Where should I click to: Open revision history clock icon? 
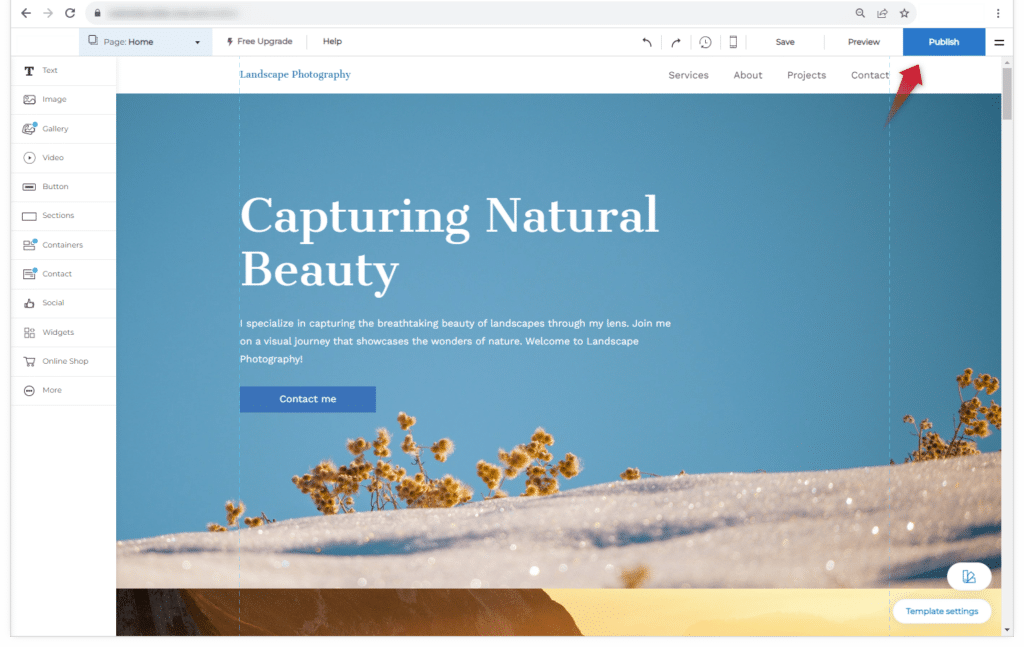[705, 42]
